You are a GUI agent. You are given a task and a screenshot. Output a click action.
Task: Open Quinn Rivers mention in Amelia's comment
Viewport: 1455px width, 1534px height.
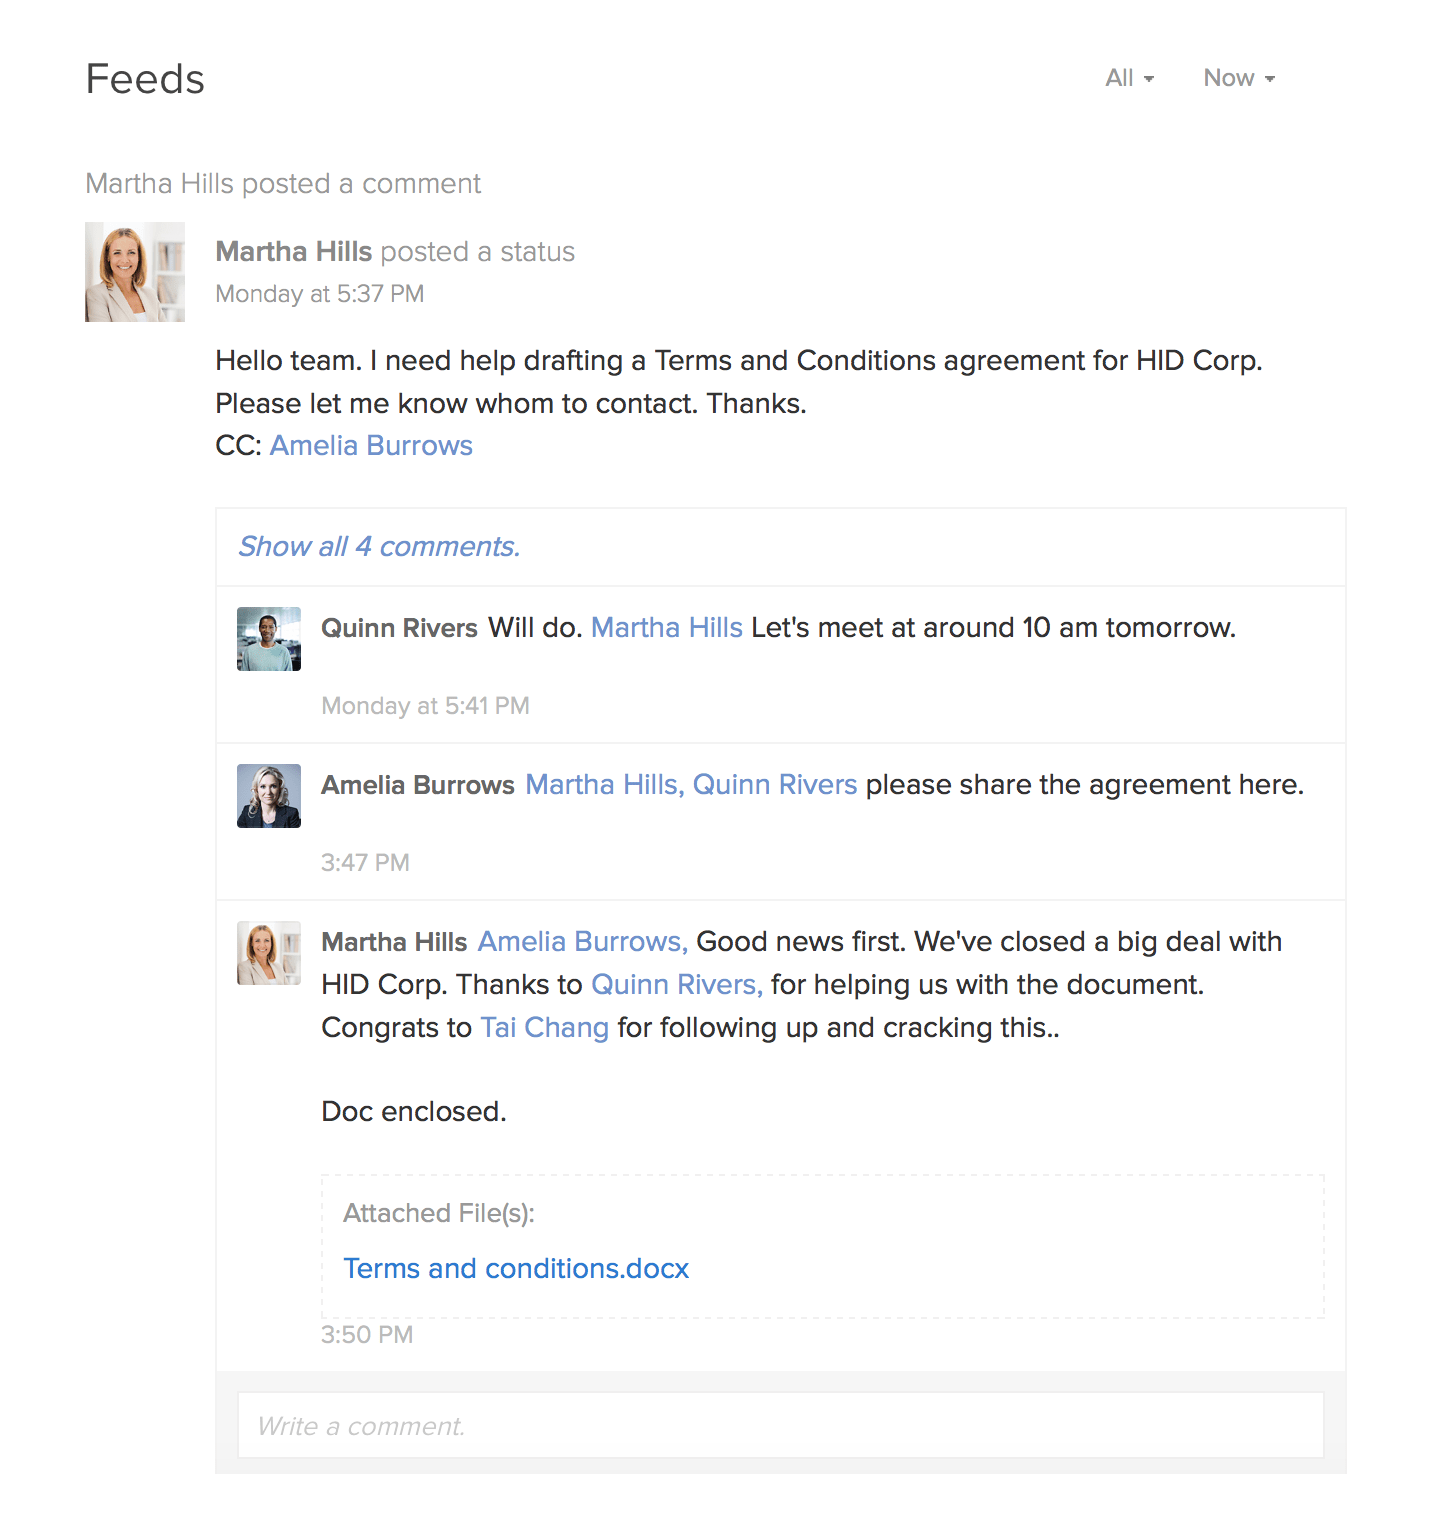point(775,784)
